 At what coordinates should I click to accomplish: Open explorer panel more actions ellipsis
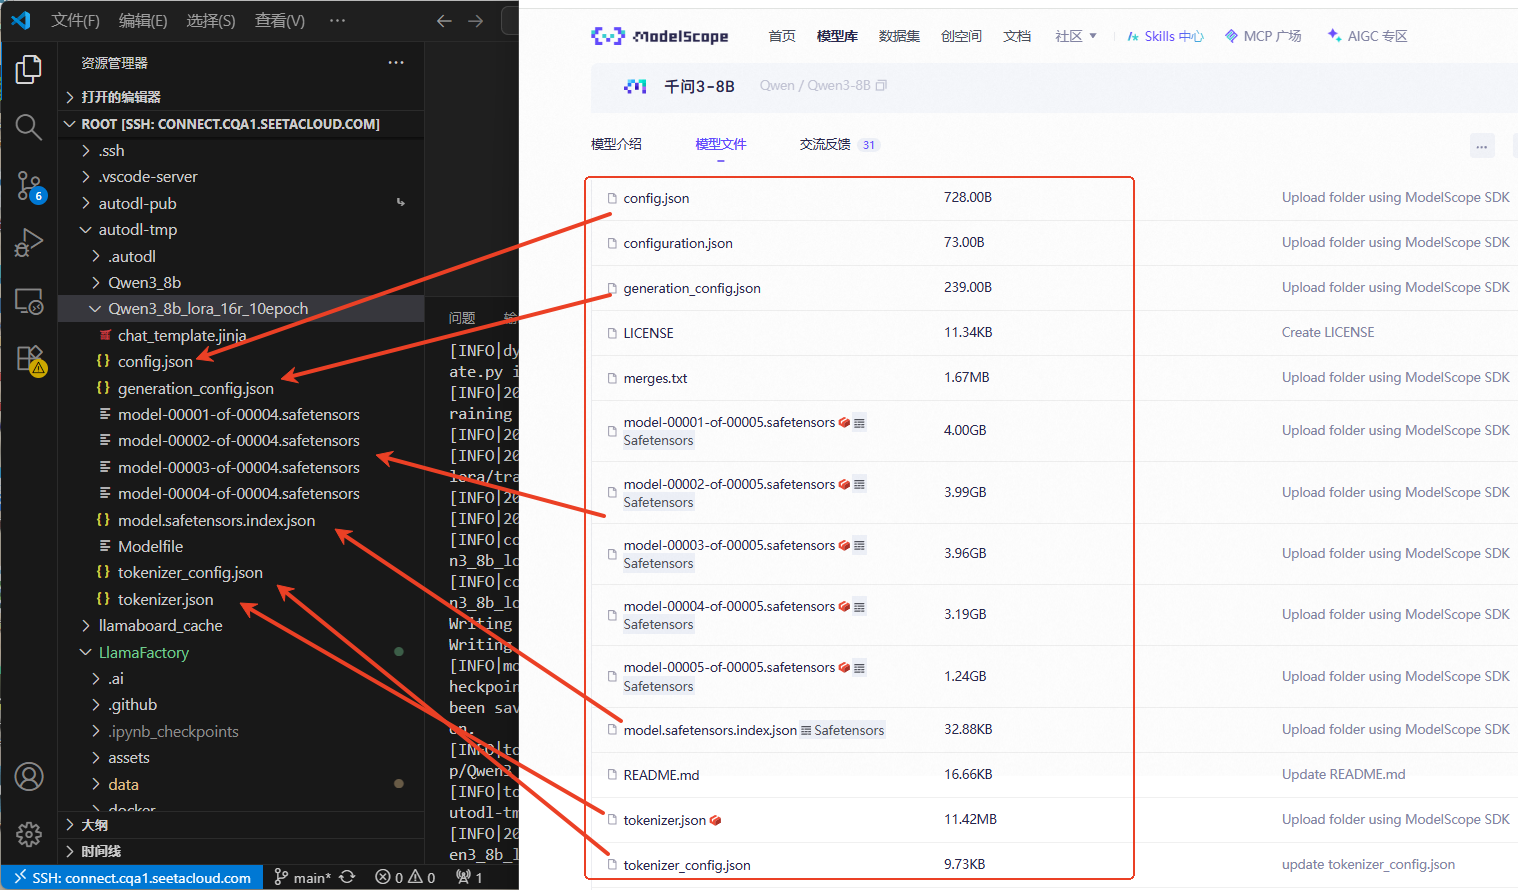pyautogui.click(x=396, y=62)
